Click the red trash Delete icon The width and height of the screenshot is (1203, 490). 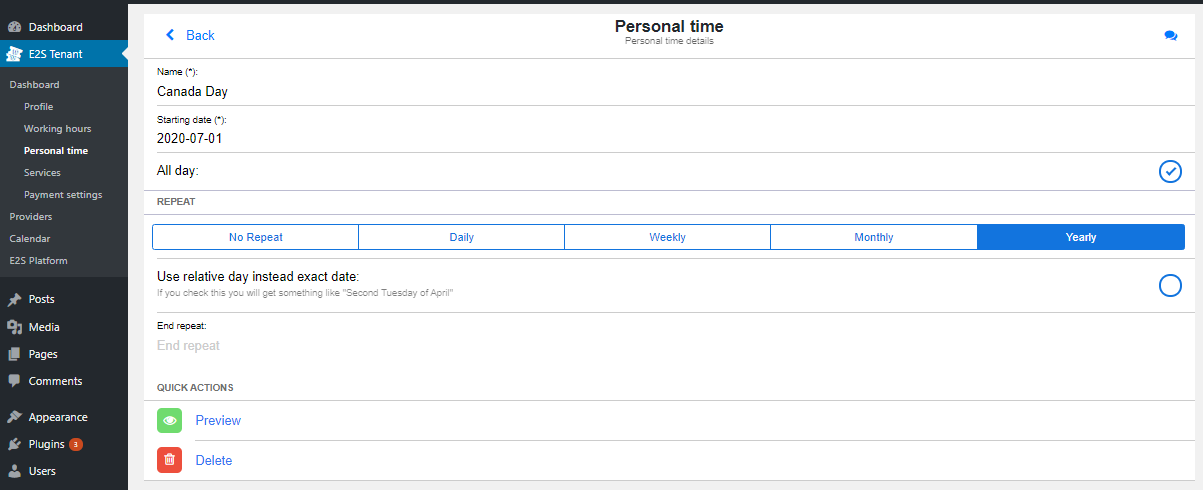170,460
